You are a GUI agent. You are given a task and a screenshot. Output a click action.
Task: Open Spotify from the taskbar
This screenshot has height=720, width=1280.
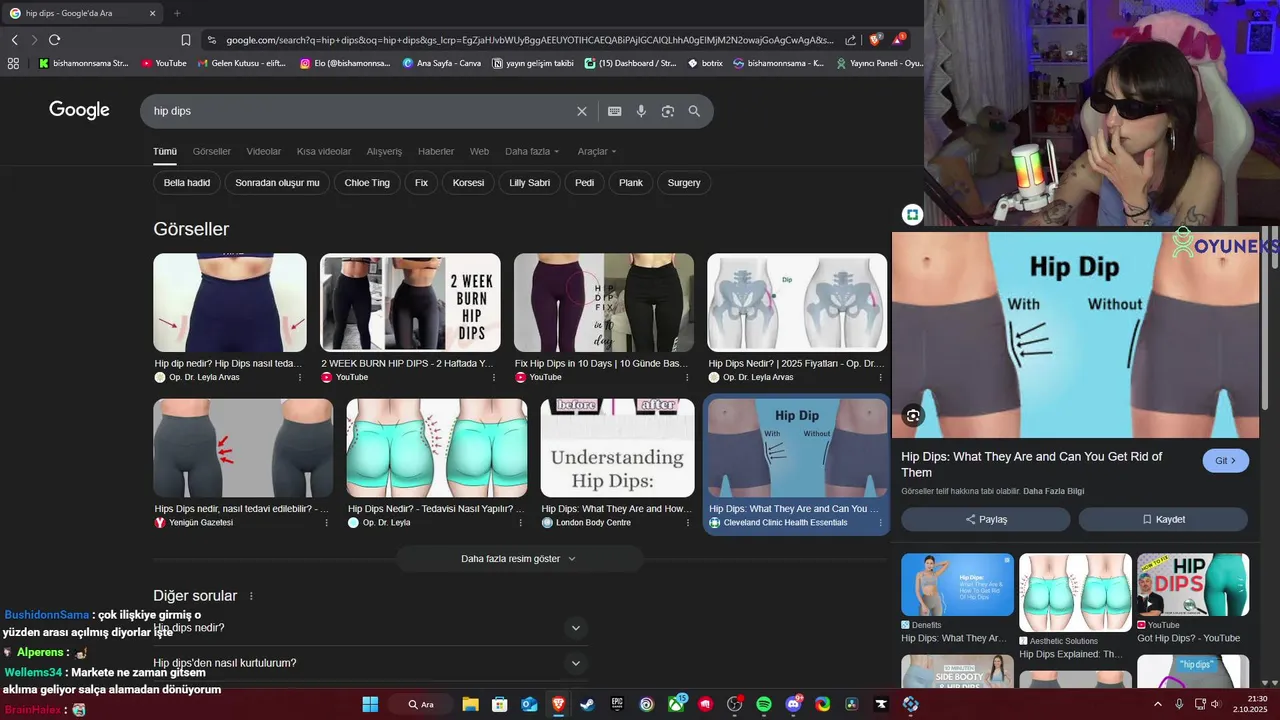(x=764, y=704)
